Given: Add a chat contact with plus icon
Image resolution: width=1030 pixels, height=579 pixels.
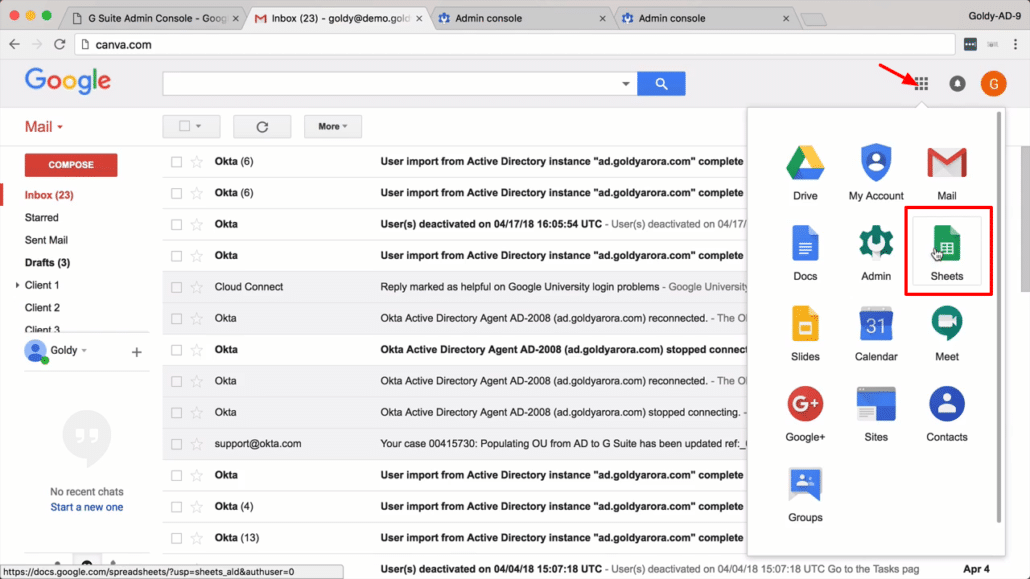Looking at the screenshot, I should pyautogui.click(x=137, y=352).
